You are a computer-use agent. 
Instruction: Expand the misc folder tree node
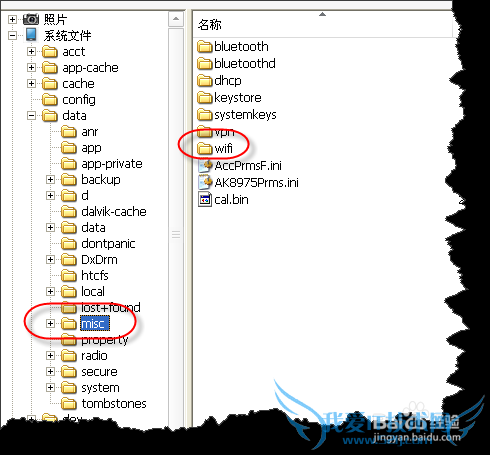(x=50, y=323)
